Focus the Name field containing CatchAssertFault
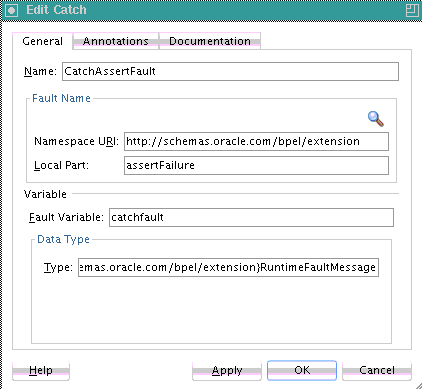422x389 pixels. pyautogui.click(x=230, y=71)
